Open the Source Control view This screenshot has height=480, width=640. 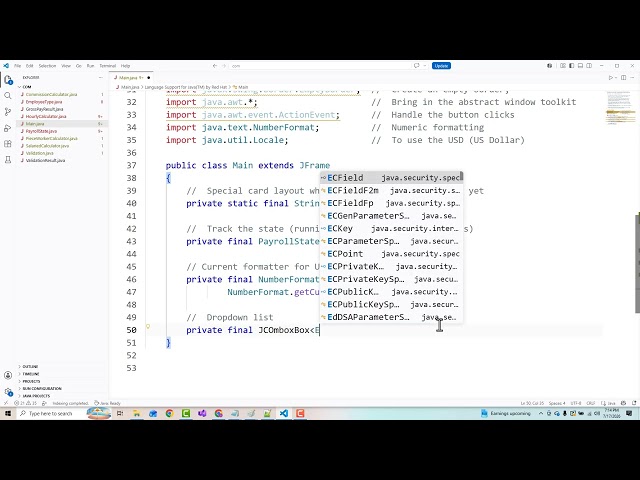(x=8, y=112)
